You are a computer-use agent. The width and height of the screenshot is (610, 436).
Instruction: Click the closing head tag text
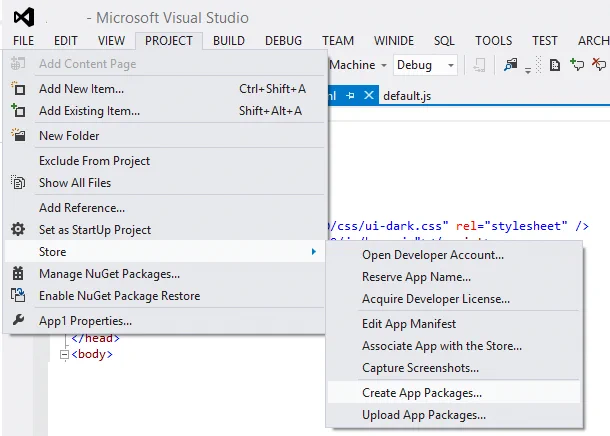[96, 338]
